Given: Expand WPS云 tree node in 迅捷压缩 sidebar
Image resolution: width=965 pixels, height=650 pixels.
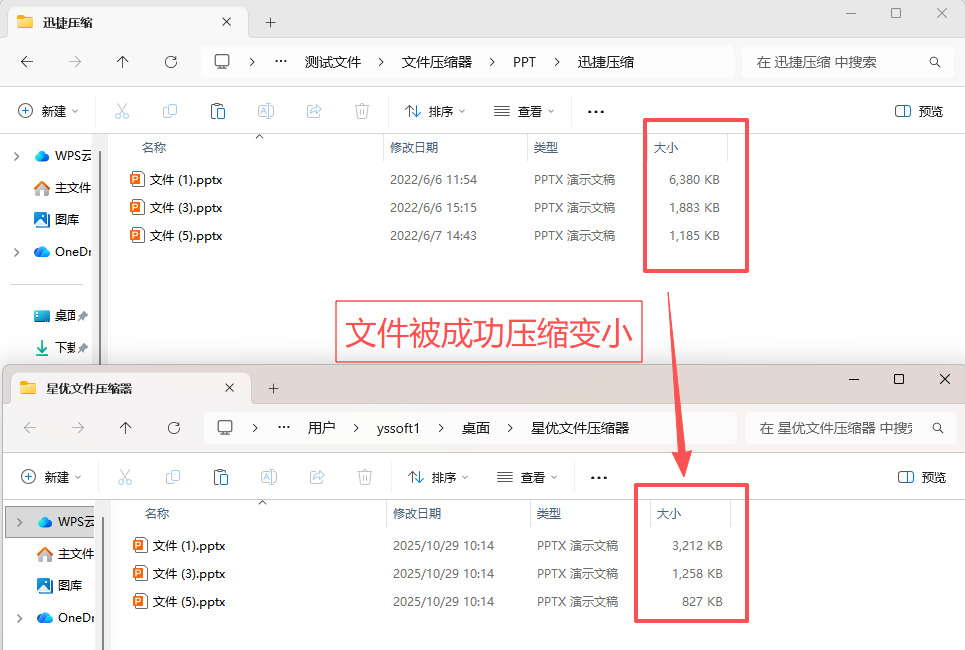Looking at the screenshot, I should 17,156.
